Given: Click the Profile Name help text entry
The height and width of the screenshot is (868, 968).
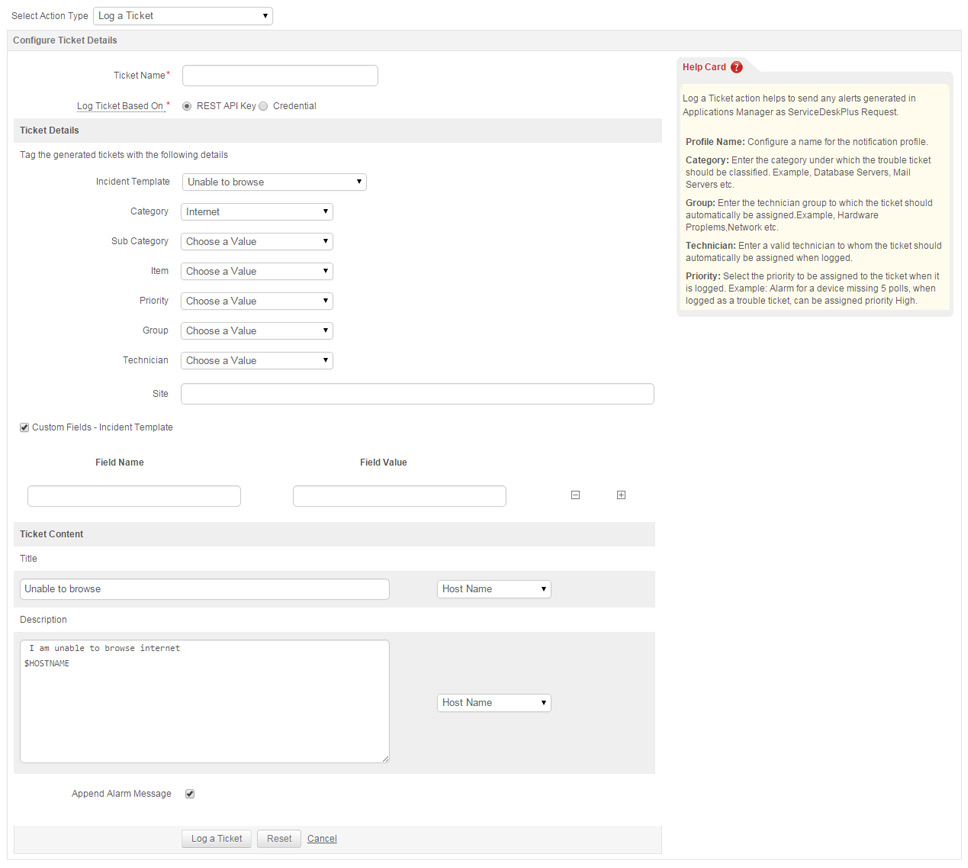Looking at the screenshot, I should point(807,141).
